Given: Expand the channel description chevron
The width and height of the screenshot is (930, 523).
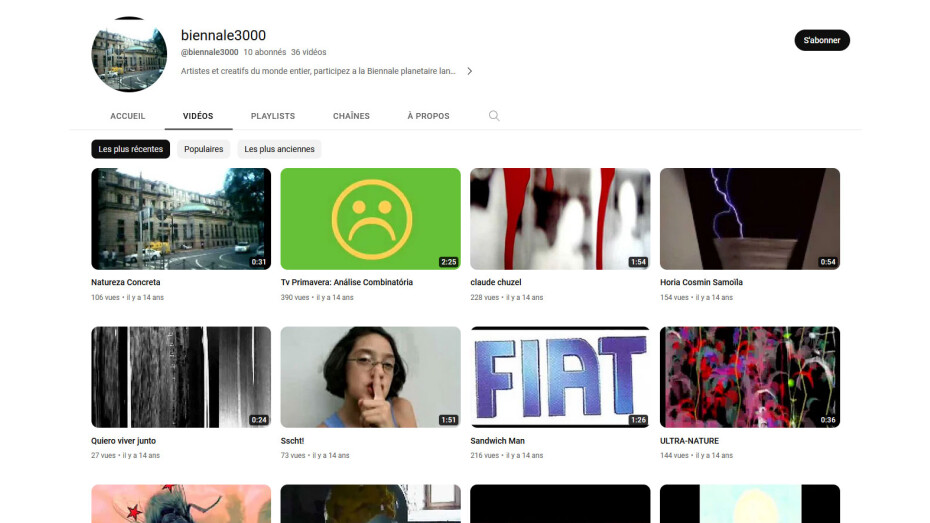Looking at the screenshot, I should (469, 71).
